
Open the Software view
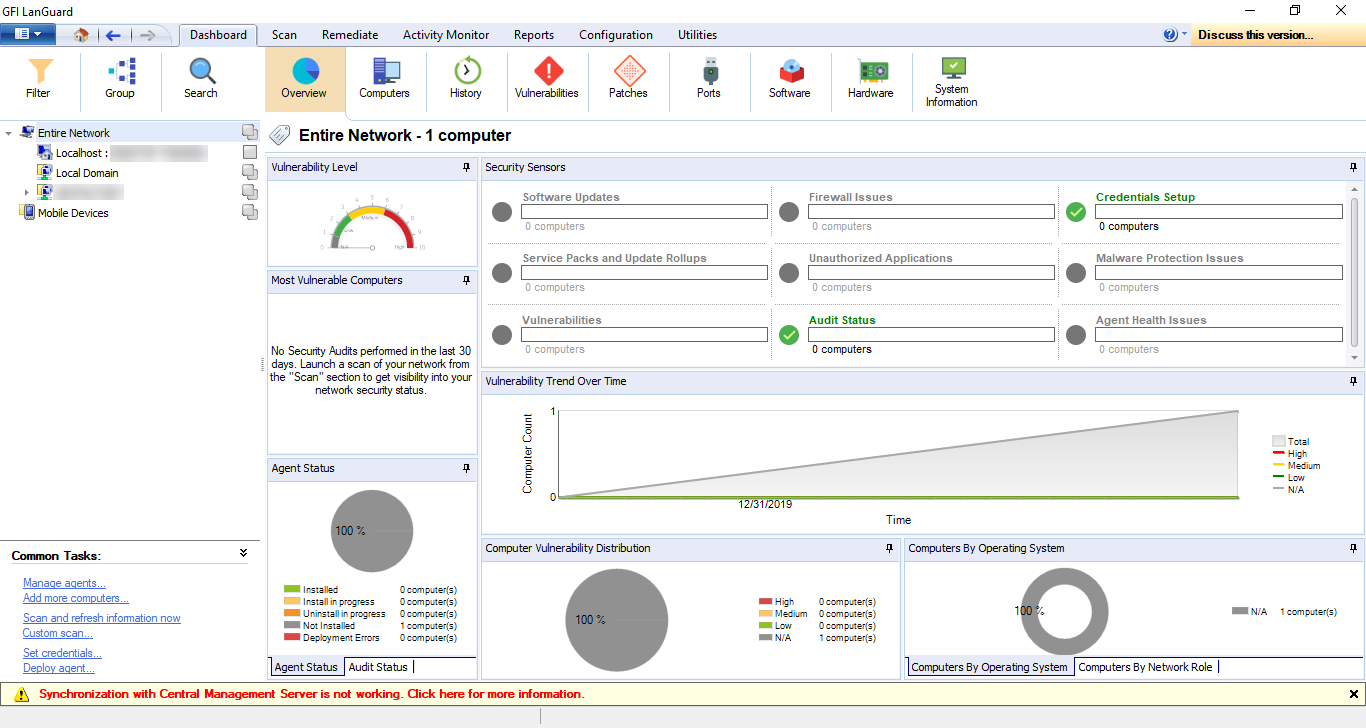tap(790, 79)
